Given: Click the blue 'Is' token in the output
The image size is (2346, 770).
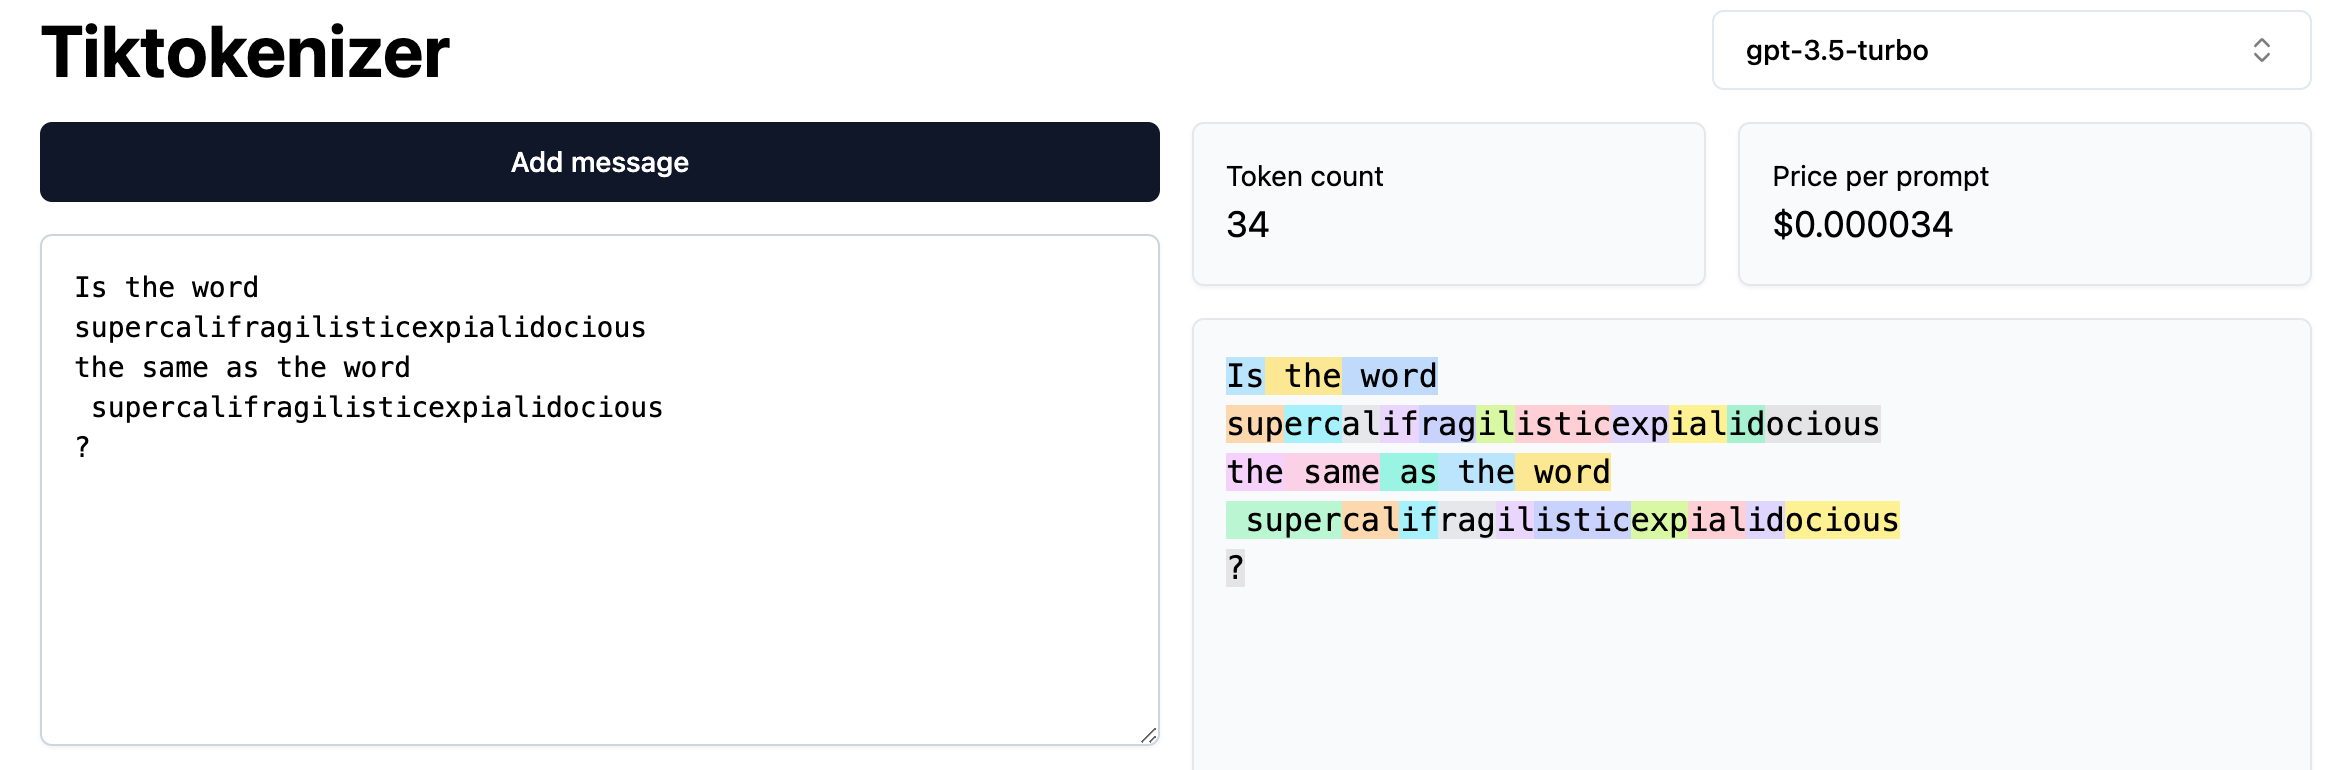Looking at the screenshot, I should click(1245, 376).
